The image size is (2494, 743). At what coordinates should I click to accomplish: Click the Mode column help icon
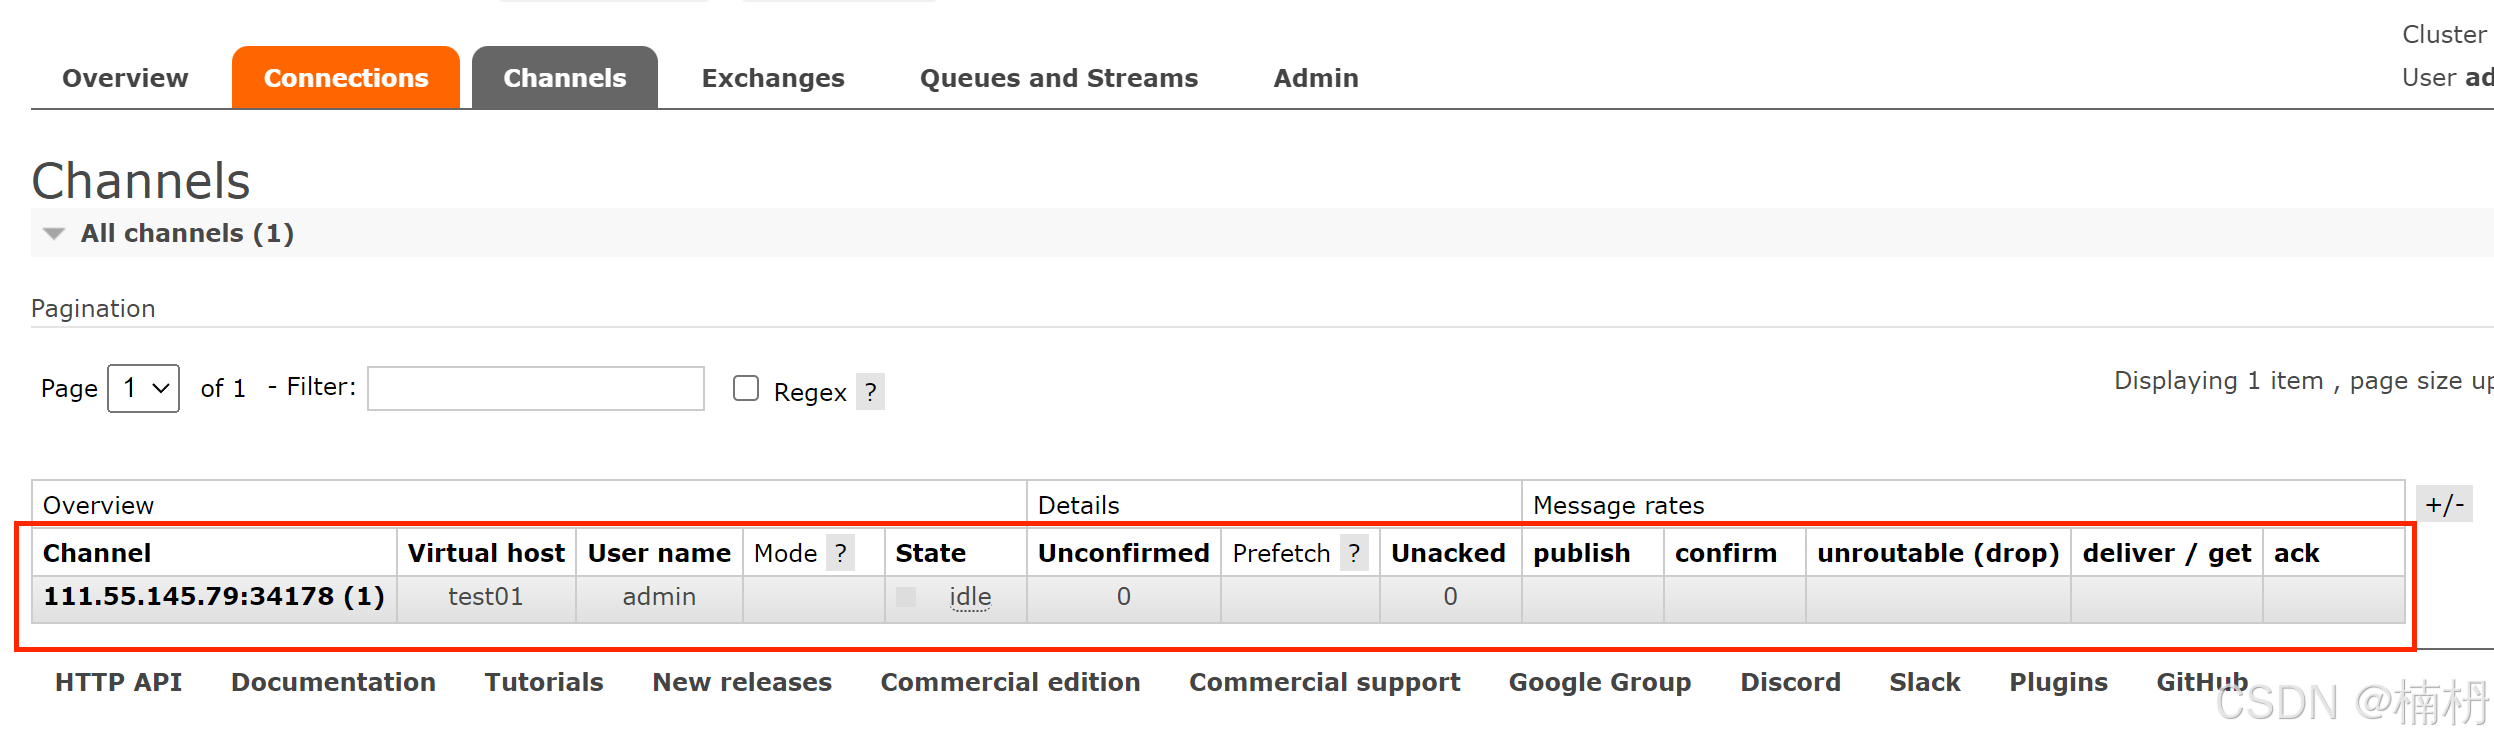click(841, 553)
